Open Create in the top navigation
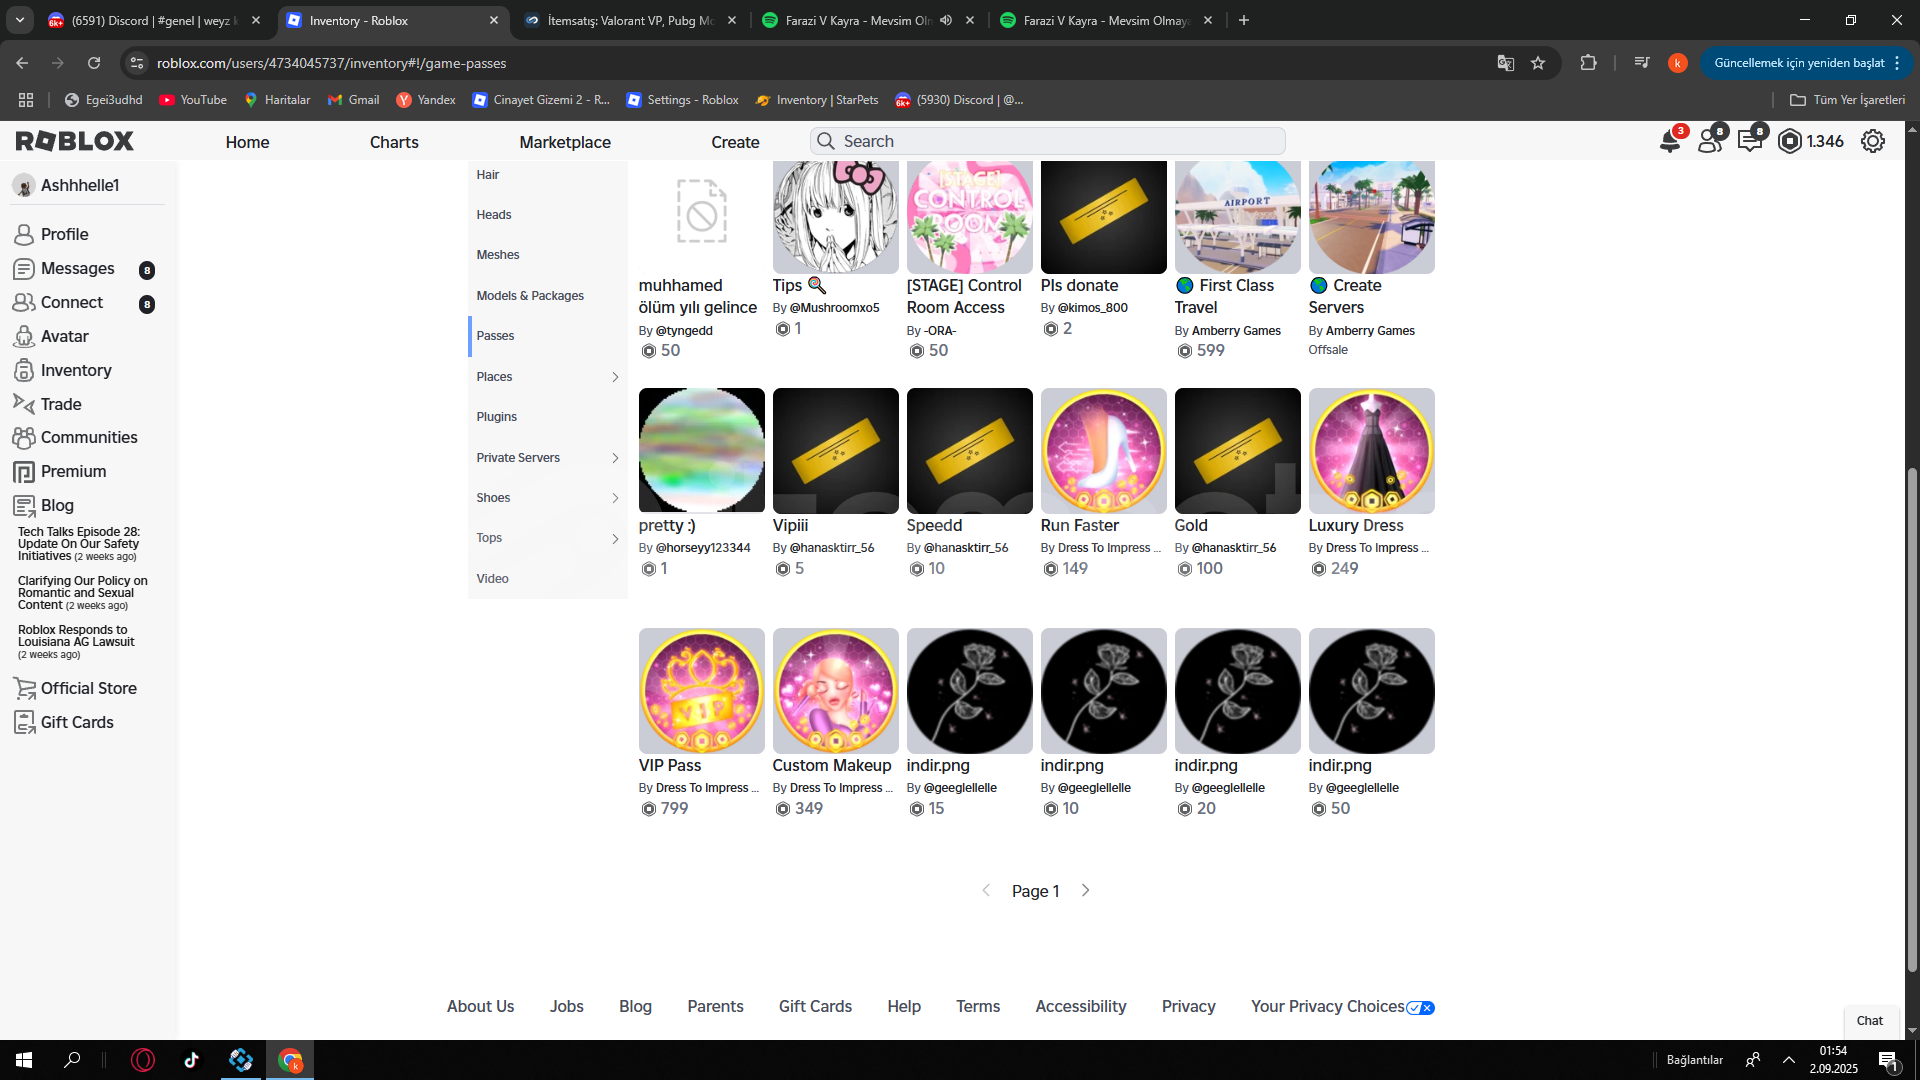The height and width of the screenshot is (1080, 1920). pos(735,142)
